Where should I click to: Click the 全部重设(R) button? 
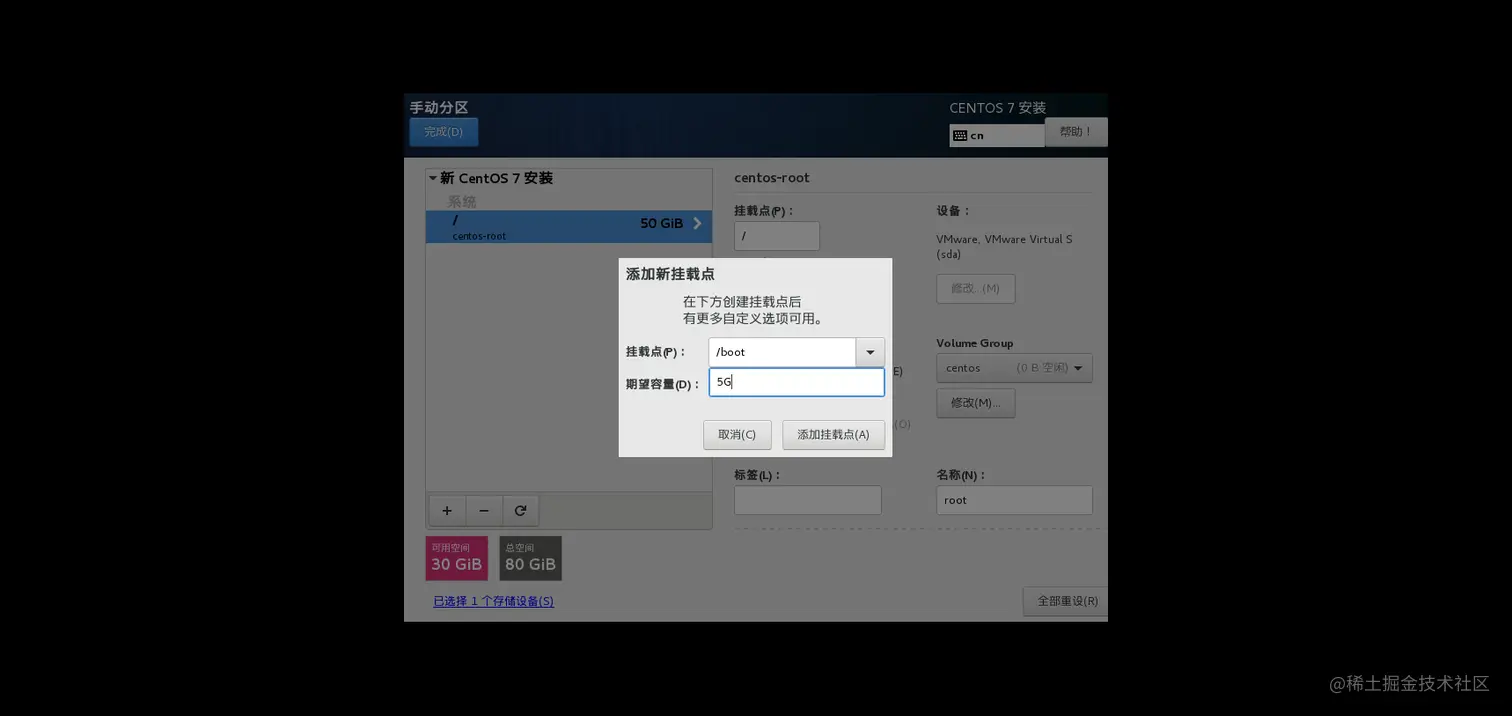coord(1066,601)
